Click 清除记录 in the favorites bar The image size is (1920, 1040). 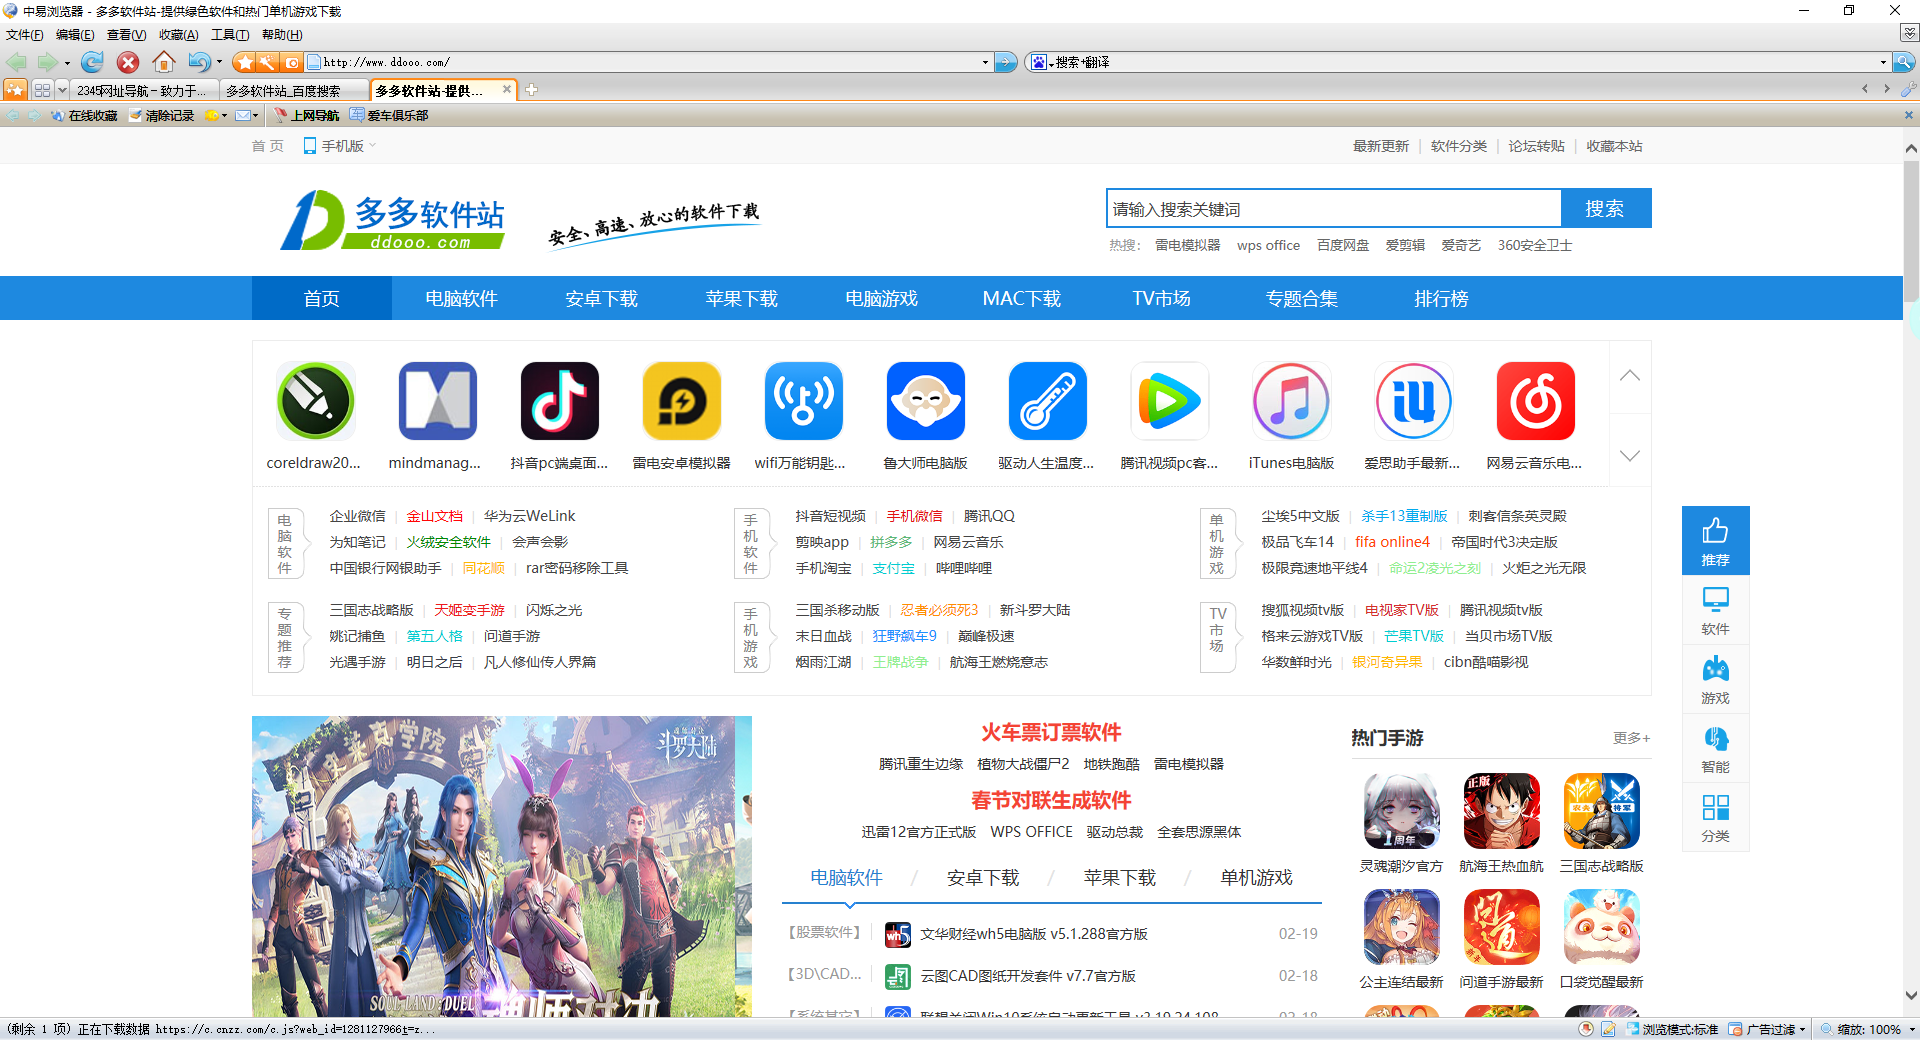click(x=162, y=116)
